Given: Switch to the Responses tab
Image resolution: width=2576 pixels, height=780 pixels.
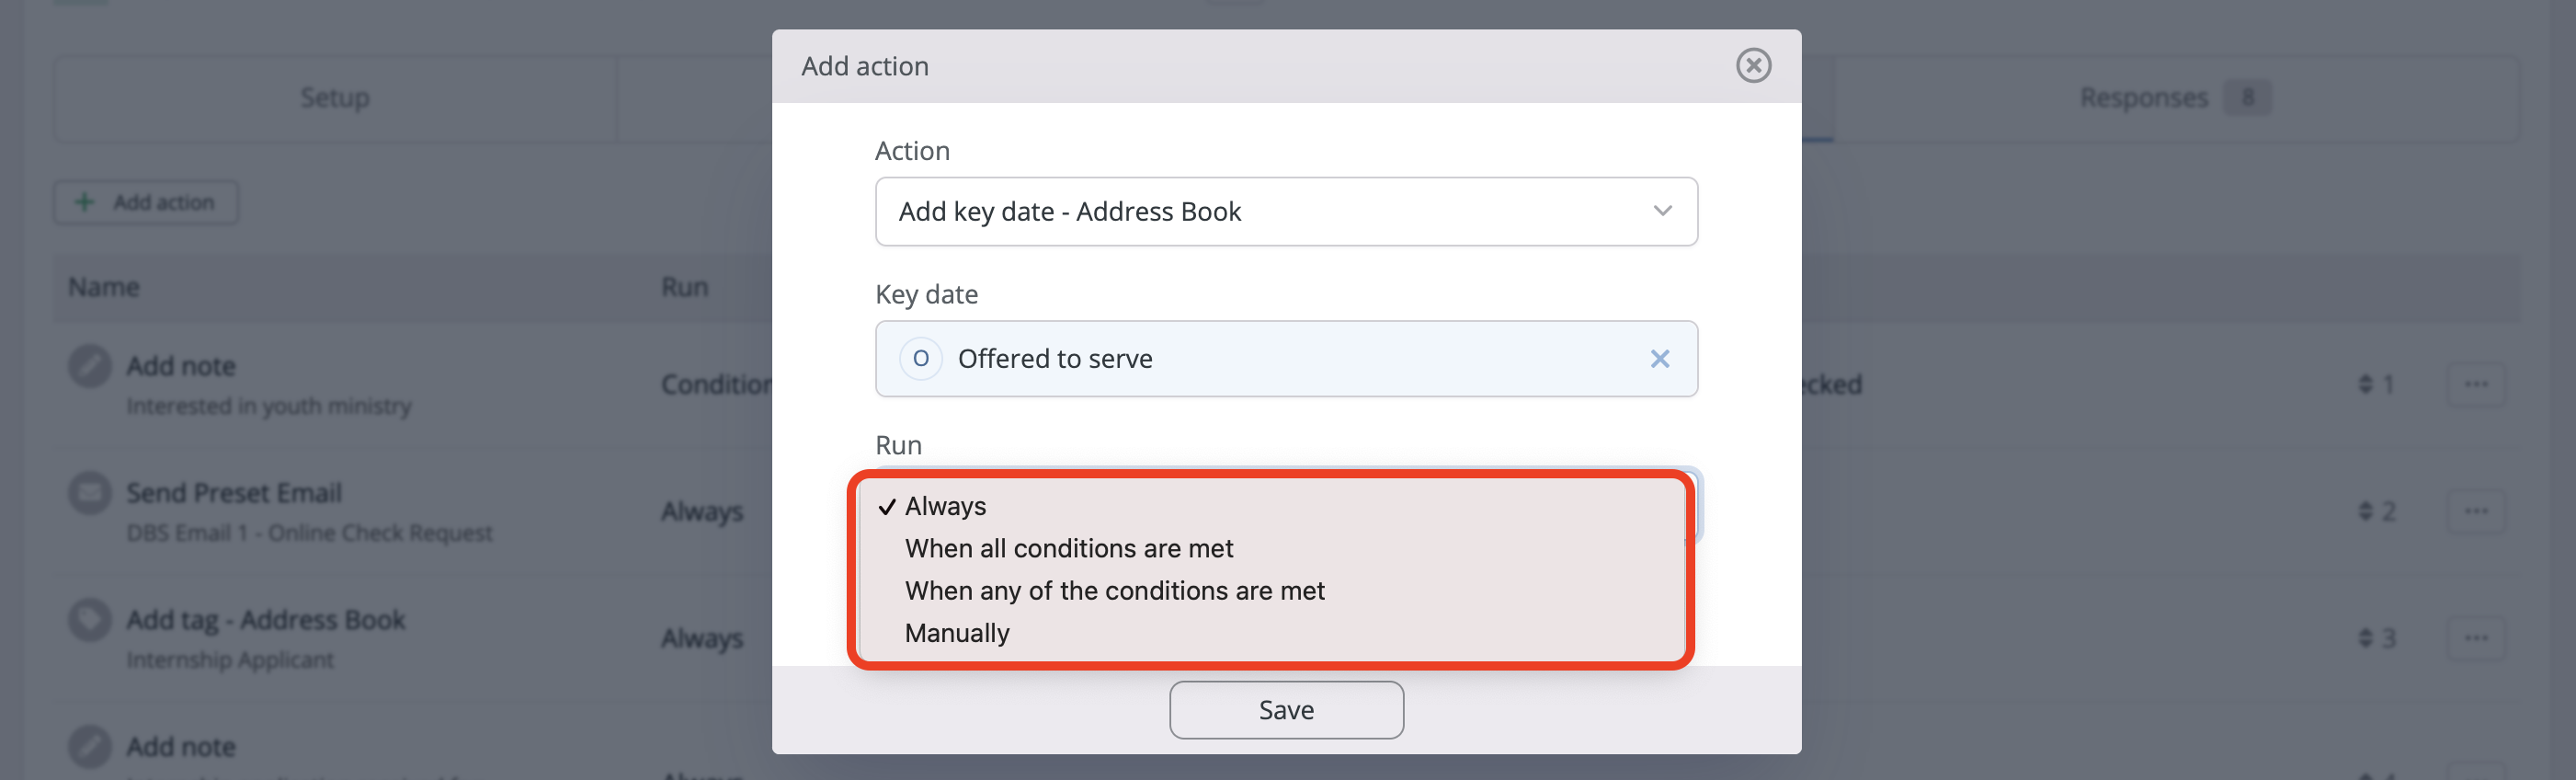Looking at the screenshot, I should click(2174, 98).
